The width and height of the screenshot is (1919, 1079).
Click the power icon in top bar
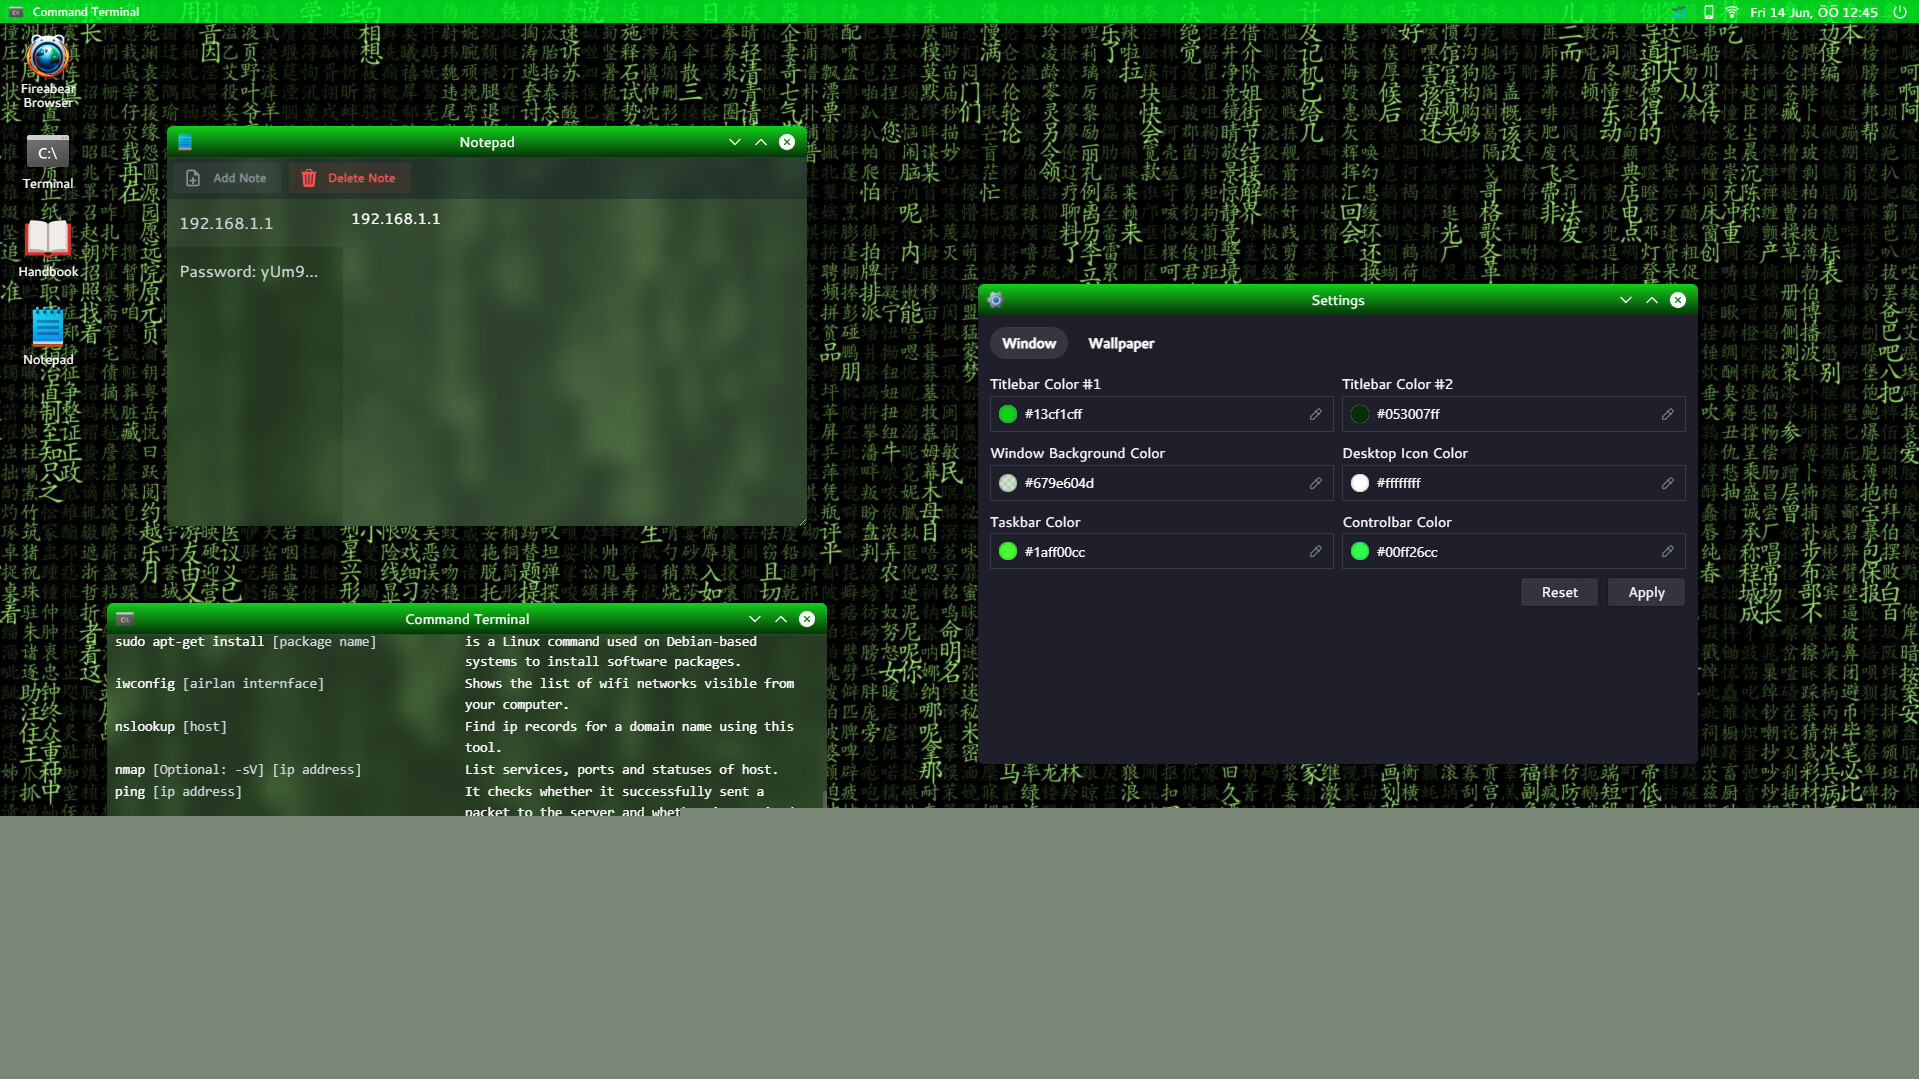click(x=1899, y=12)
